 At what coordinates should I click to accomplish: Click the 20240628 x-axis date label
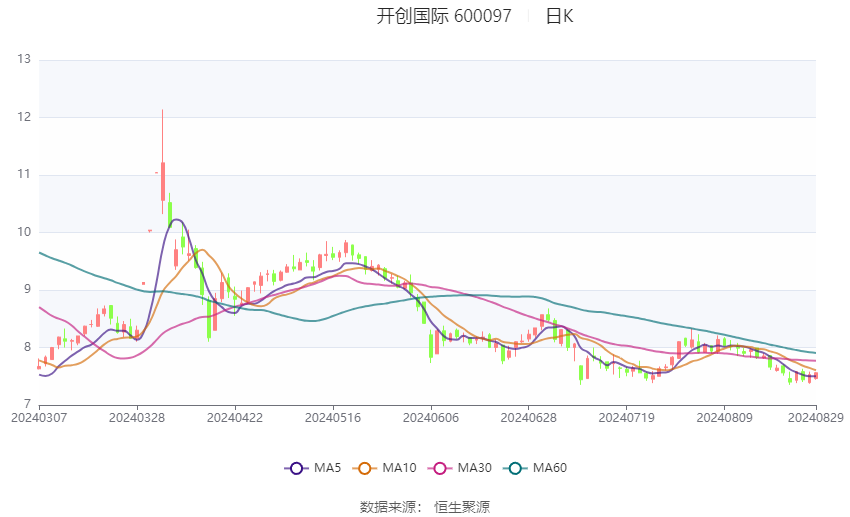tap(529, 418)
